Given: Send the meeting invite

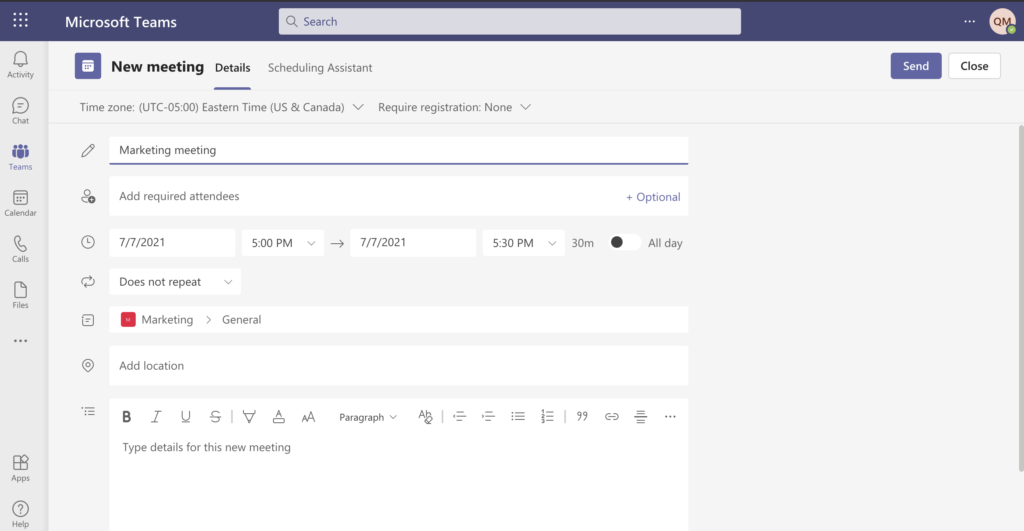Looking at the screenshot, I should (916, 66).
